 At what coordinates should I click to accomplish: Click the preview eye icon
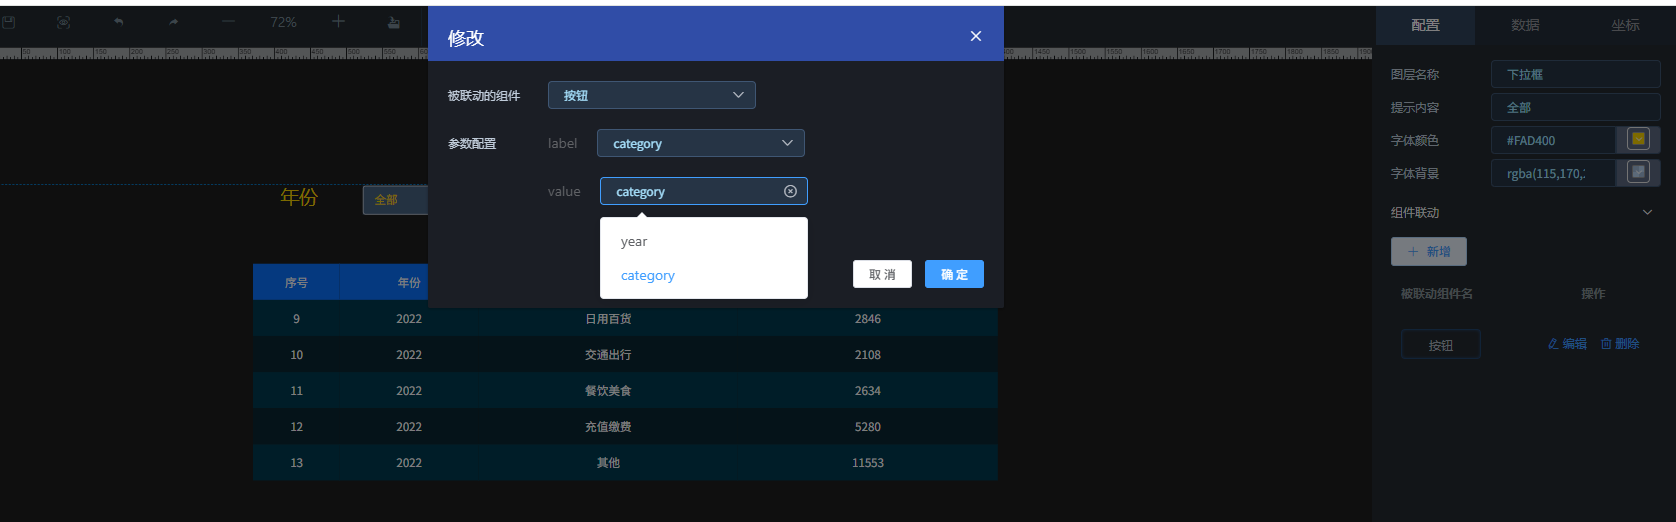pos(64,22)
